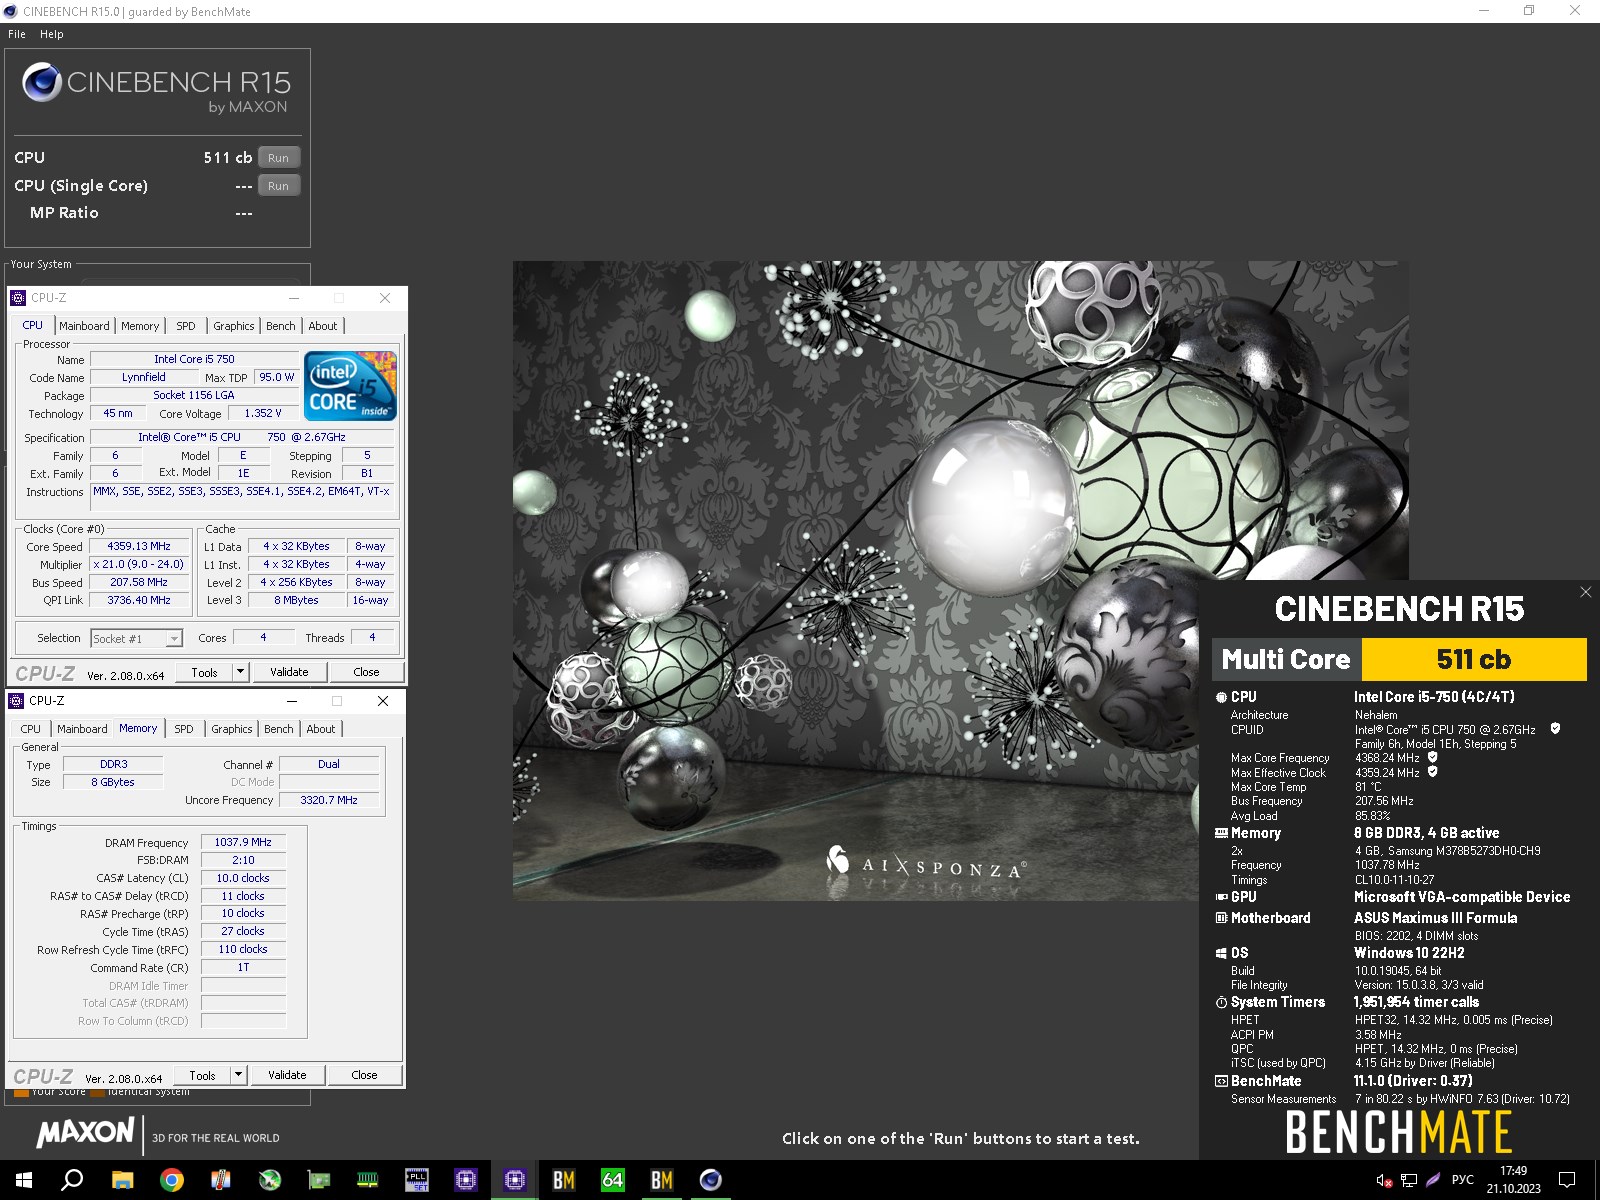Screen dimensions: 1600x1200
Task: Open the Help menu in Cinebench
Action: click(52, 34)
